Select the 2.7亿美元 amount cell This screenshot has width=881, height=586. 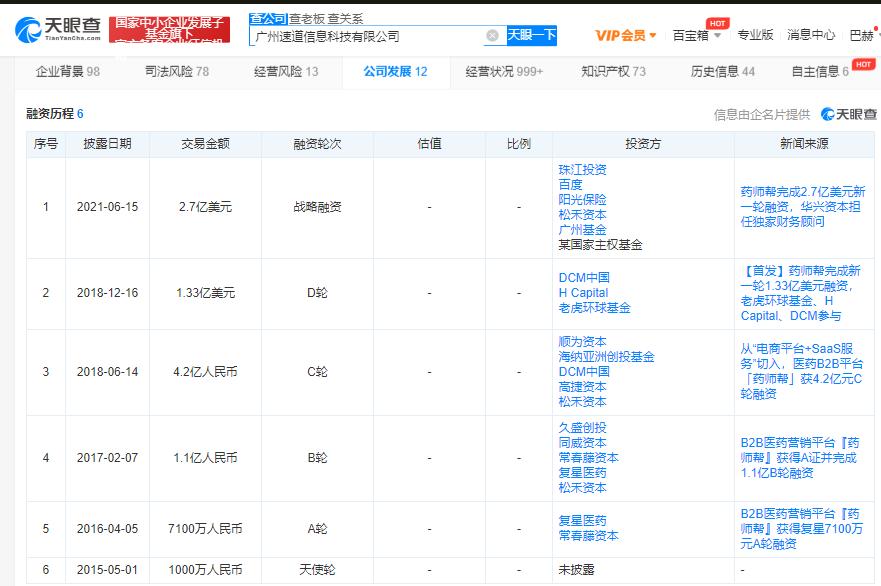pos(205,207)
